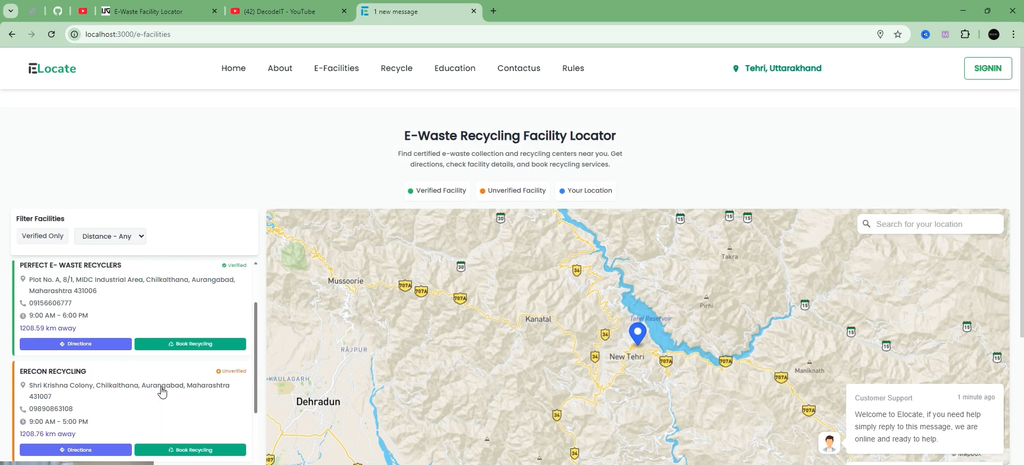Click Book Recycling for Perfect E-Waste Recyclers
This screenshot has width=1024, height=465.
190,344
